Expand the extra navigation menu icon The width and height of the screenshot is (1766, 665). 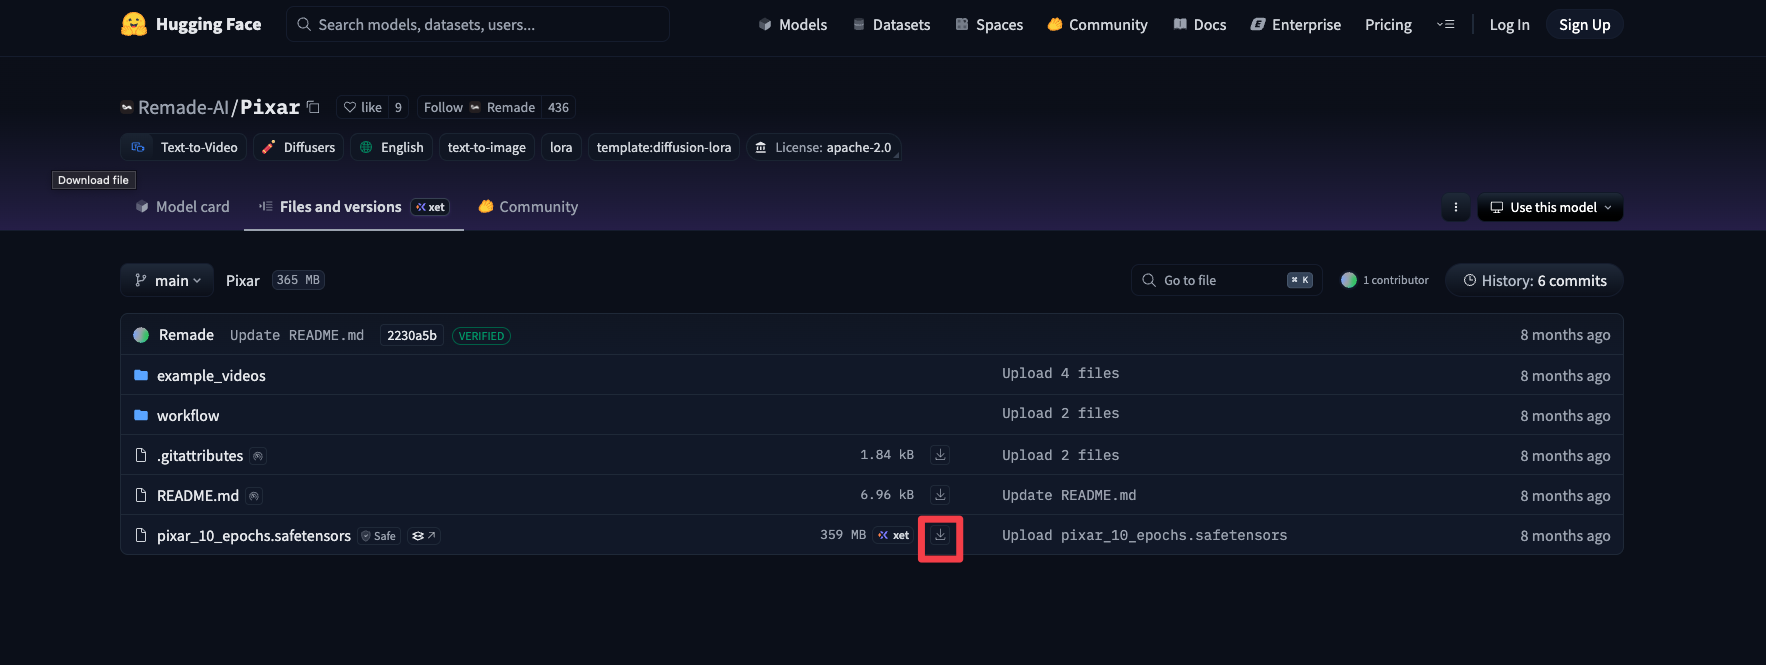point(1445,24)
